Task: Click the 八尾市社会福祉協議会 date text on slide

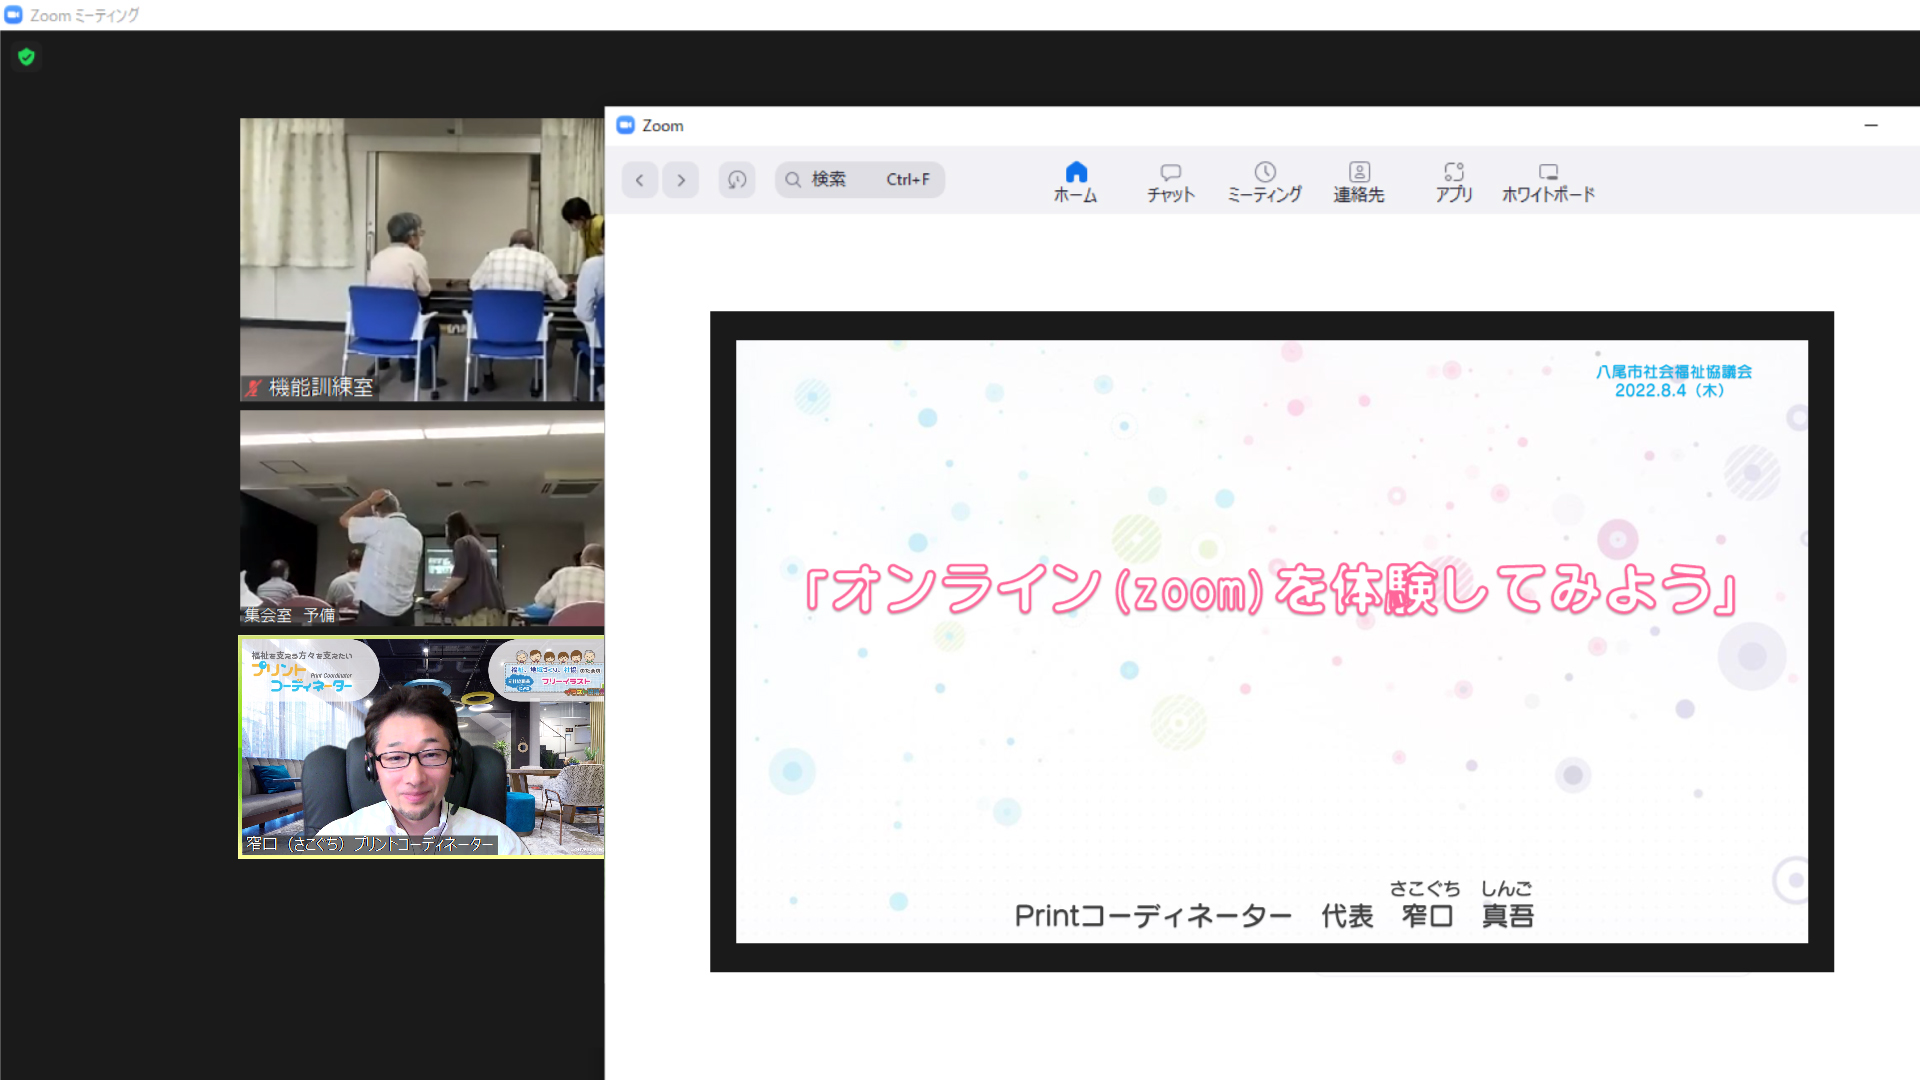Action: (x=1673, y=381)
